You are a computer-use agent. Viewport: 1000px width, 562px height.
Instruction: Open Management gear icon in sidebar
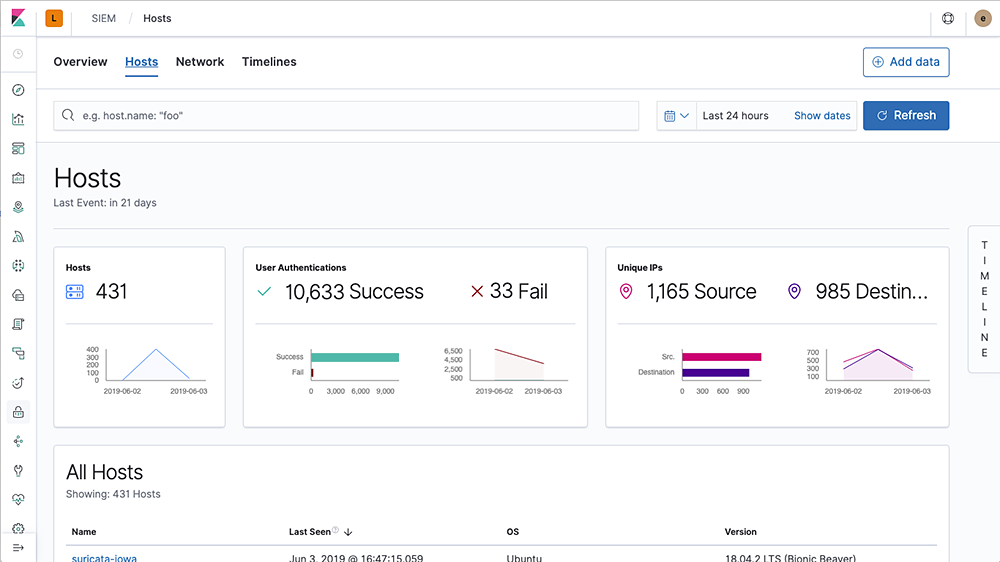tap(18, 528)
